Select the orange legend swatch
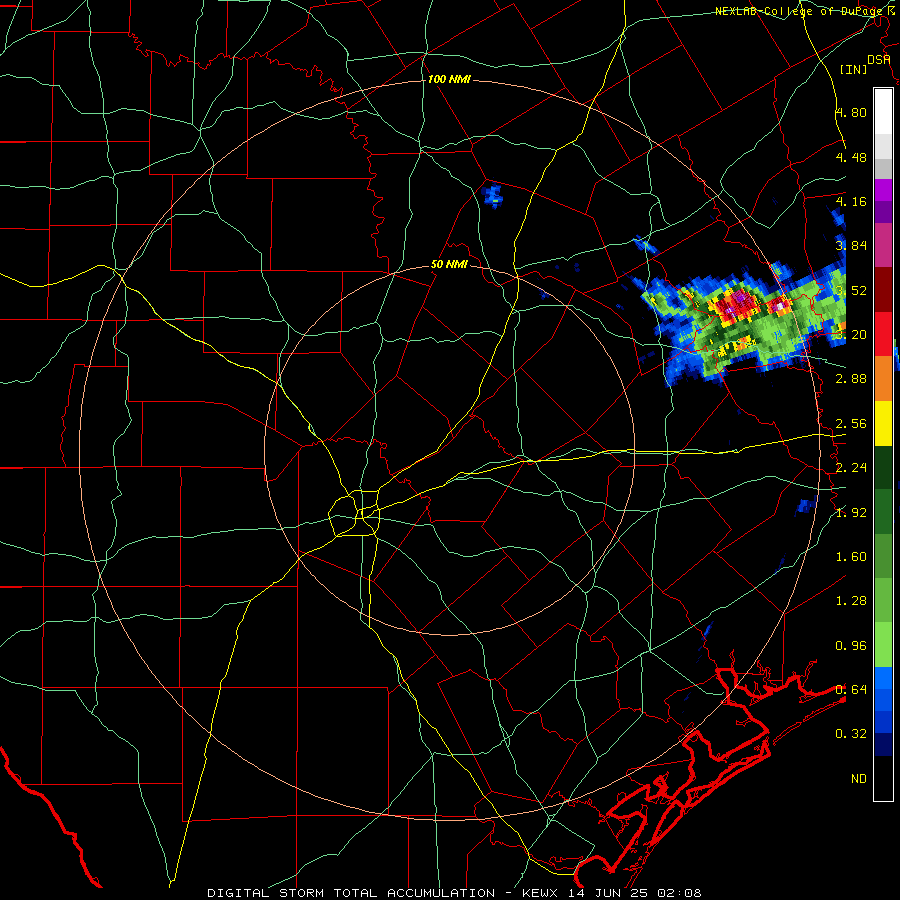Viewport: 900px width, 900px height. click(883, 379)
